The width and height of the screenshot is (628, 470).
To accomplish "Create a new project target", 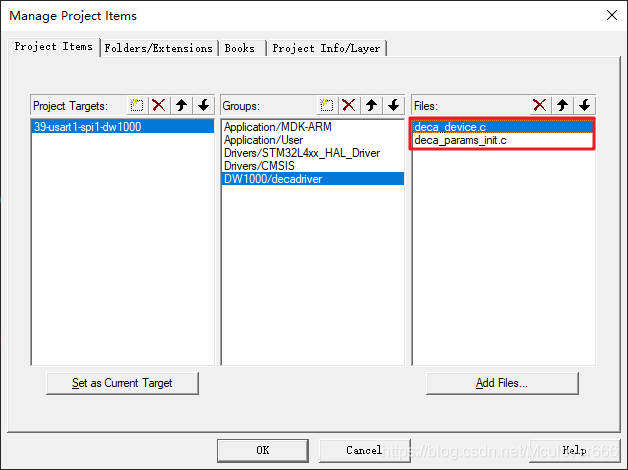I will point(137,106).
